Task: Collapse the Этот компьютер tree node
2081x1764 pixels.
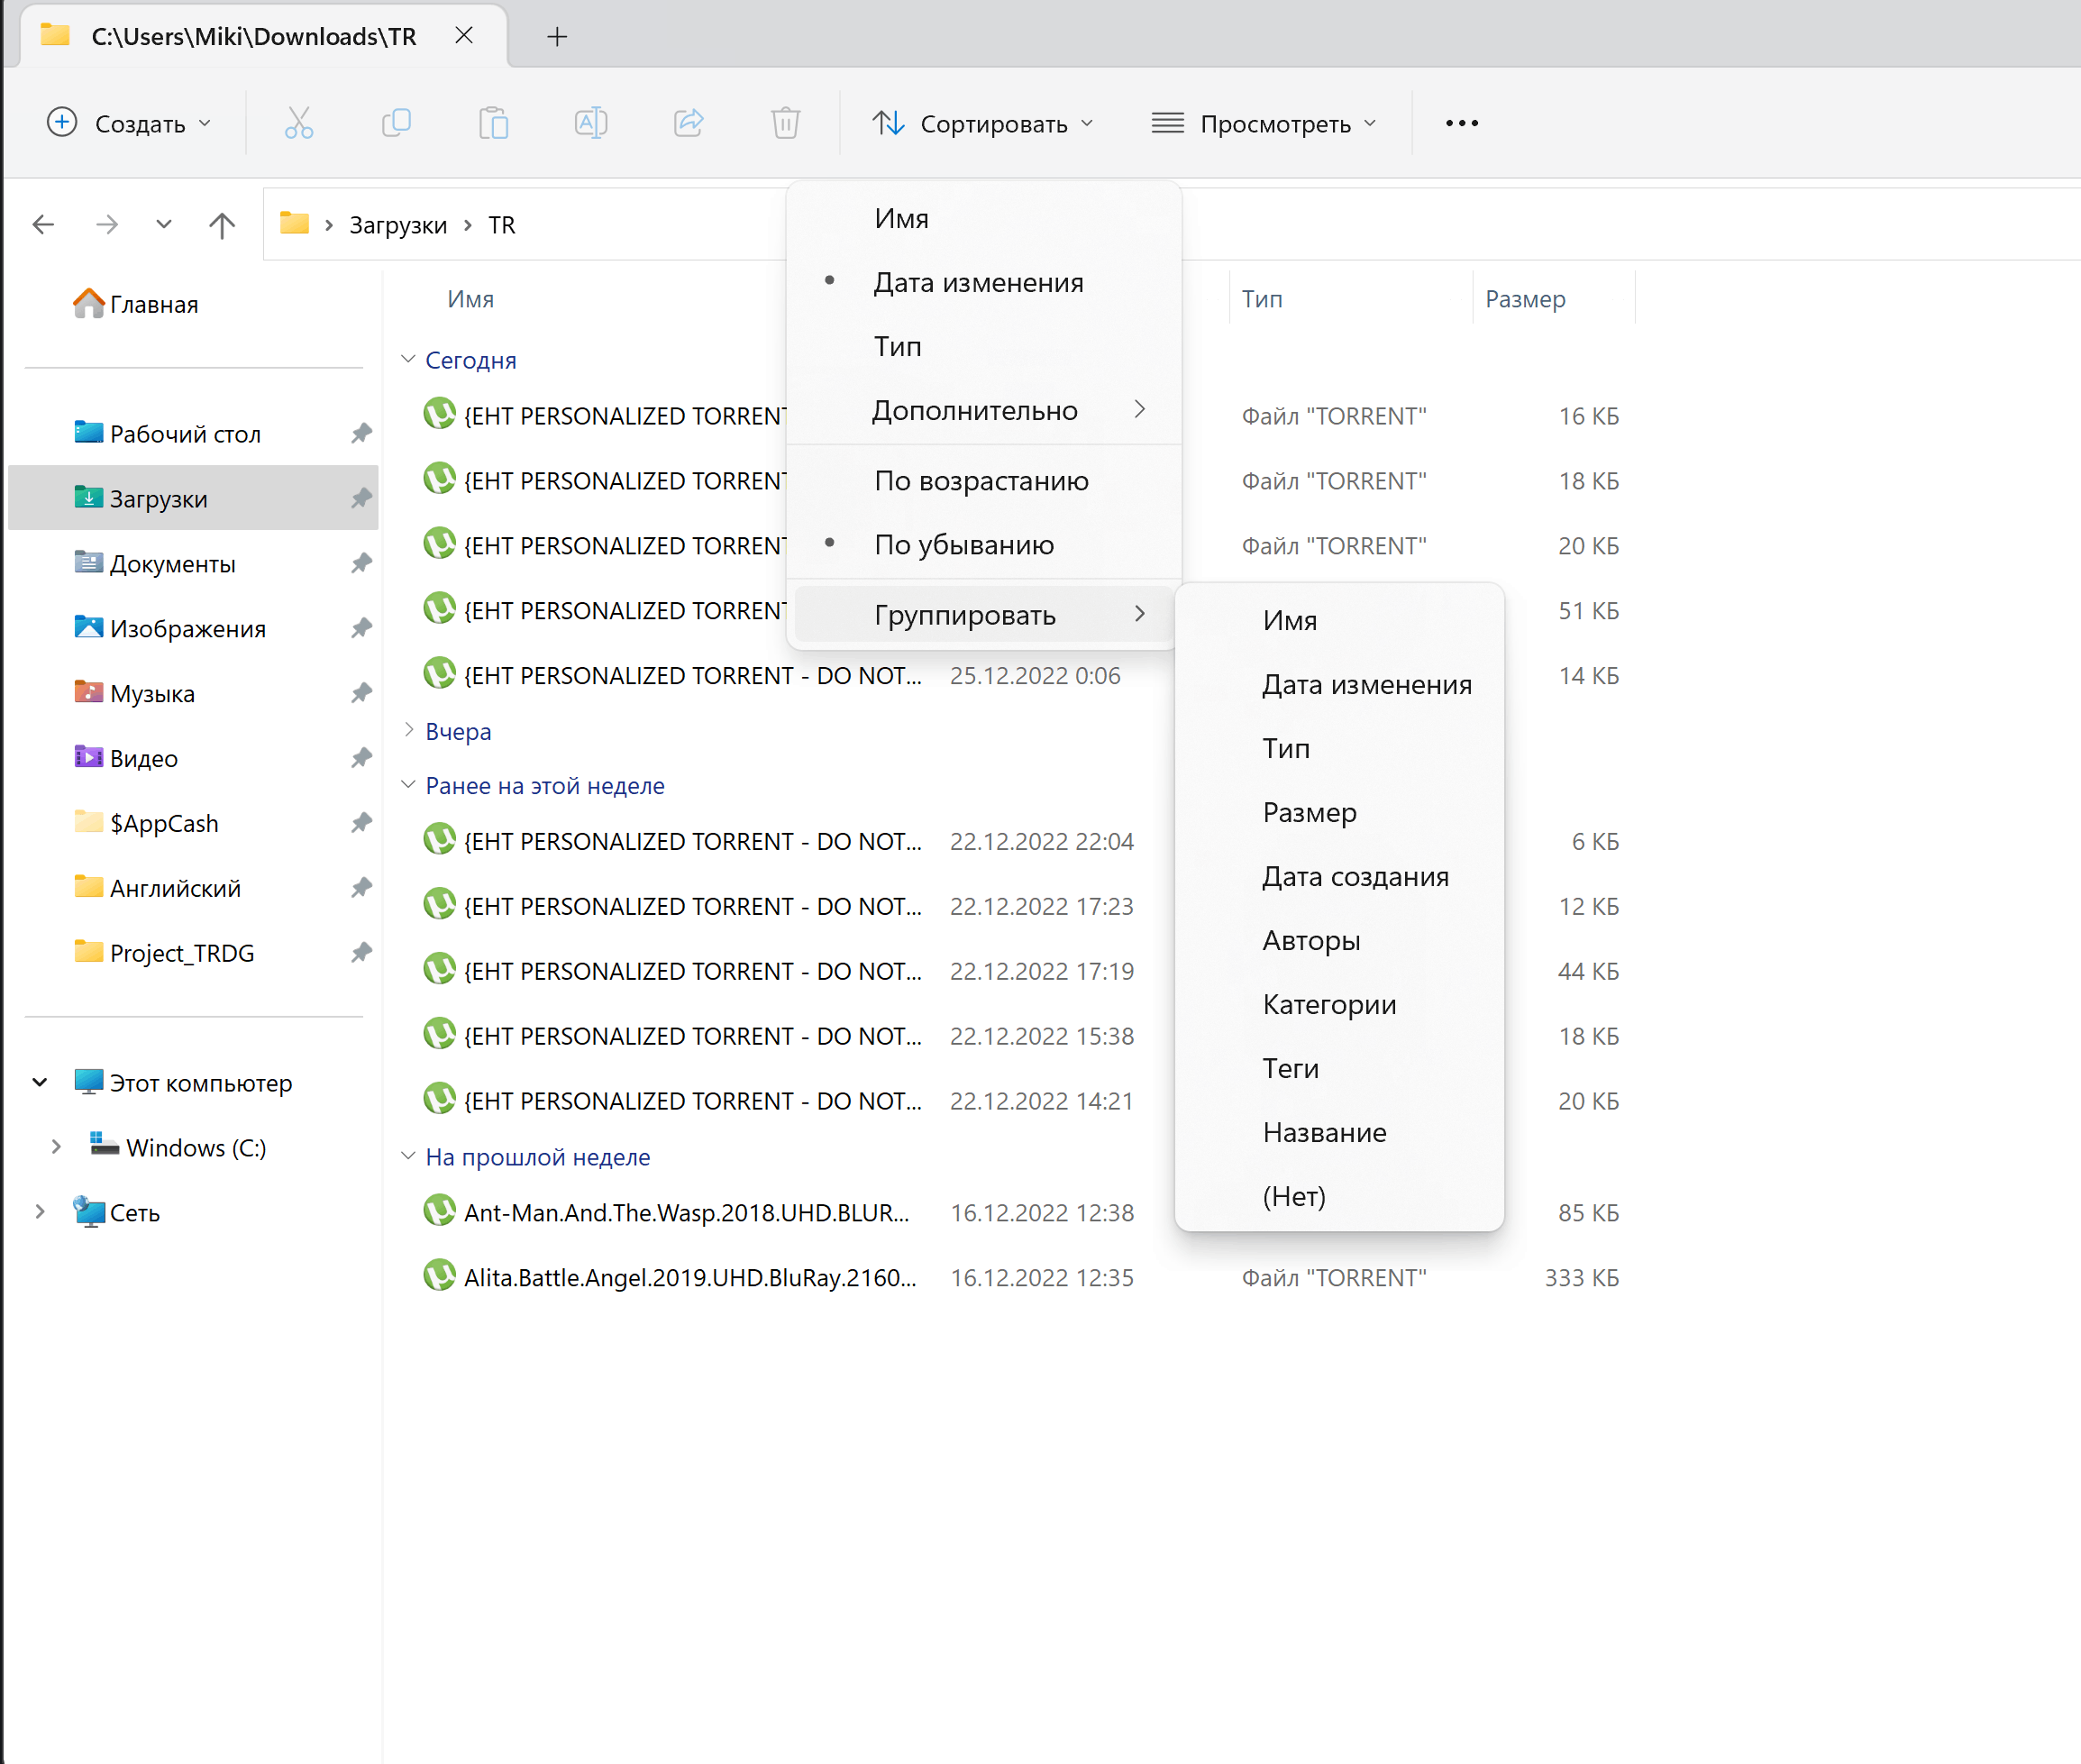Action: [40, 1082]
